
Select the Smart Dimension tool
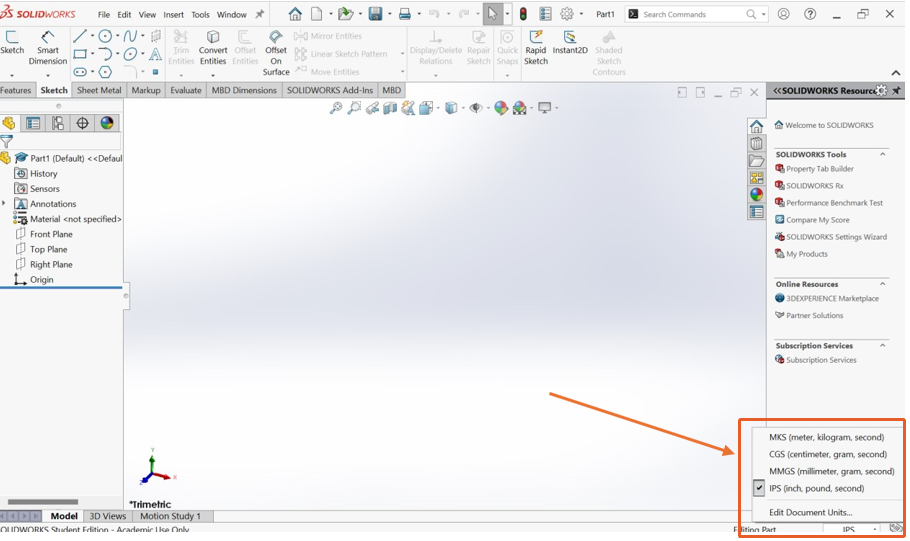48,48
